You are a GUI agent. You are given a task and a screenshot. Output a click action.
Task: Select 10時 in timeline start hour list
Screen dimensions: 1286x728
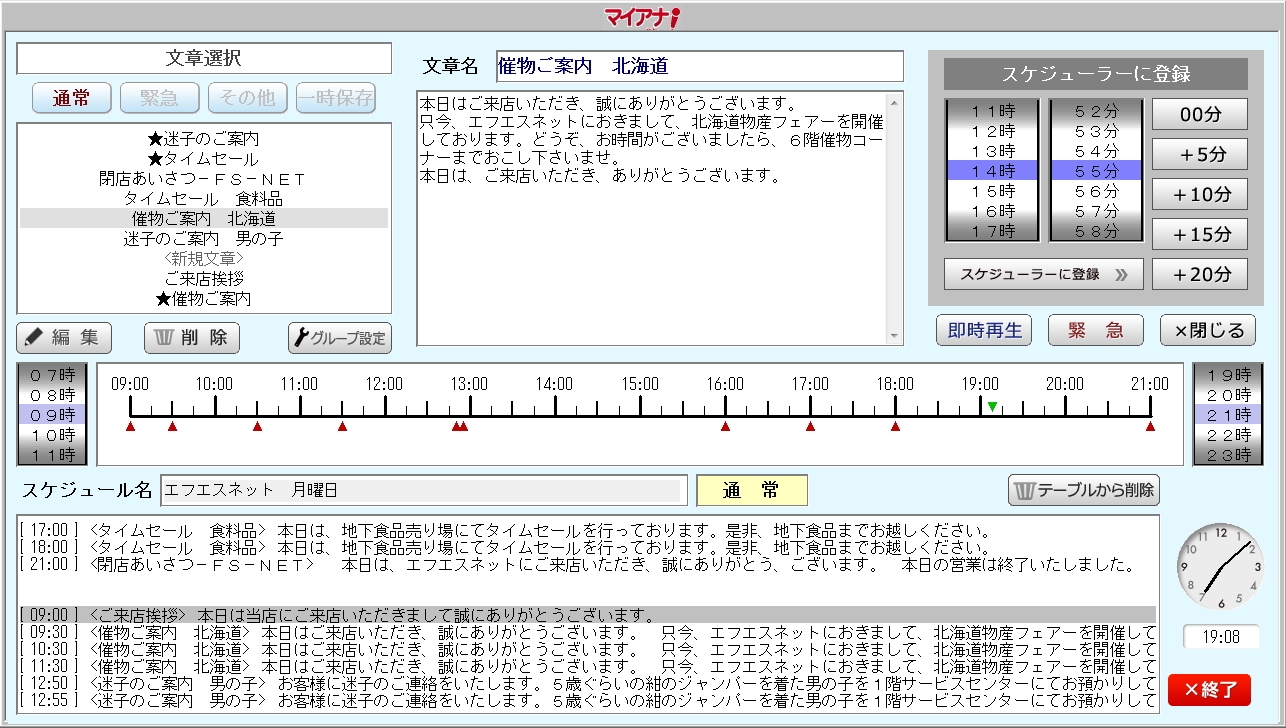pyautogui.click(x=52, y=435)
